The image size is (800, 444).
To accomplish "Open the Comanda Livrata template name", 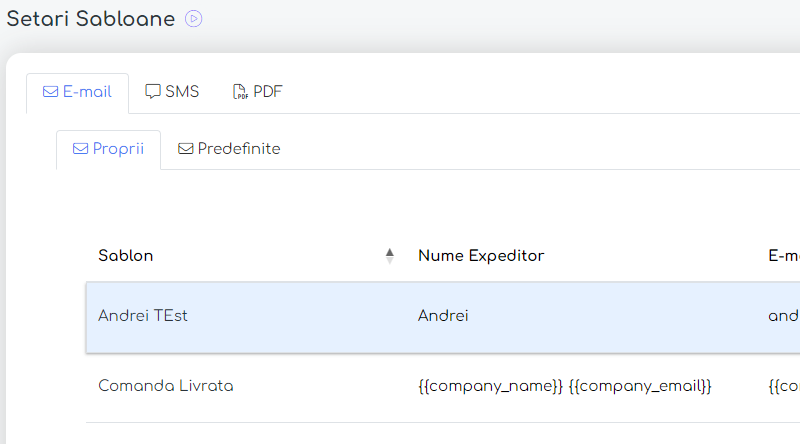I will pos(166,386).
